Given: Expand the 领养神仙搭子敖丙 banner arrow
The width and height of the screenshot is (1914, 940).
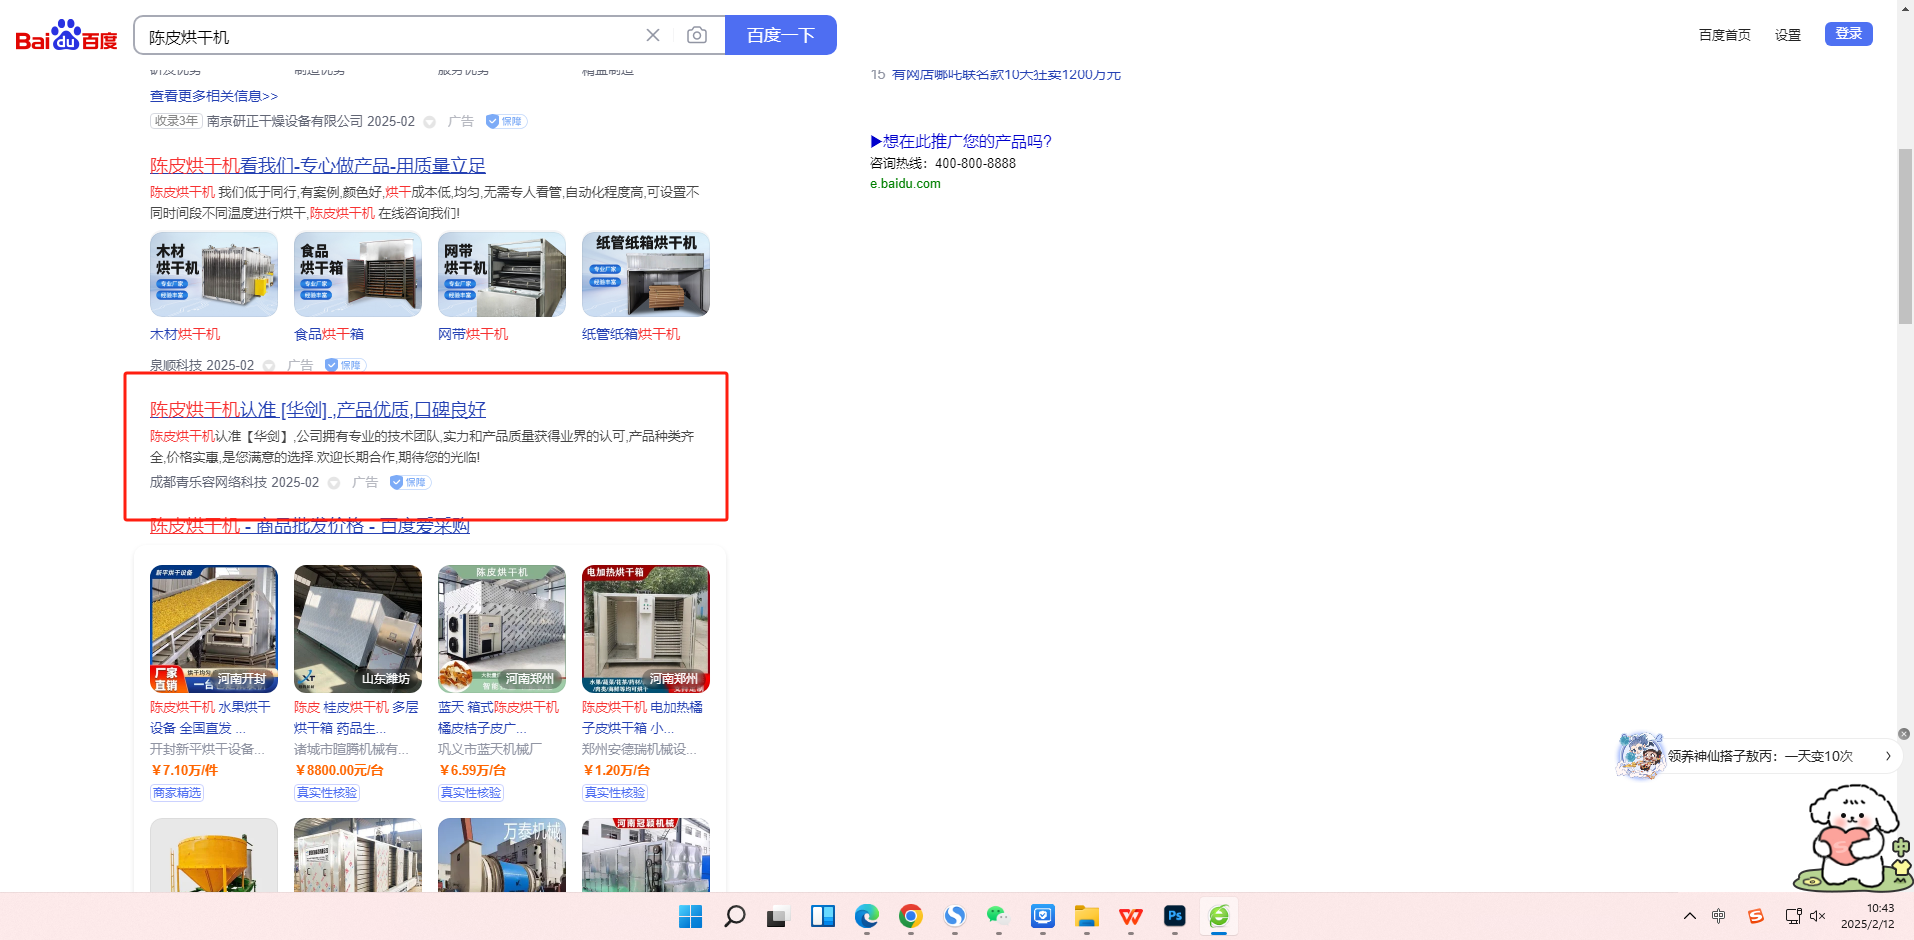Looking at the screenshot, I should pos(1888,756).
